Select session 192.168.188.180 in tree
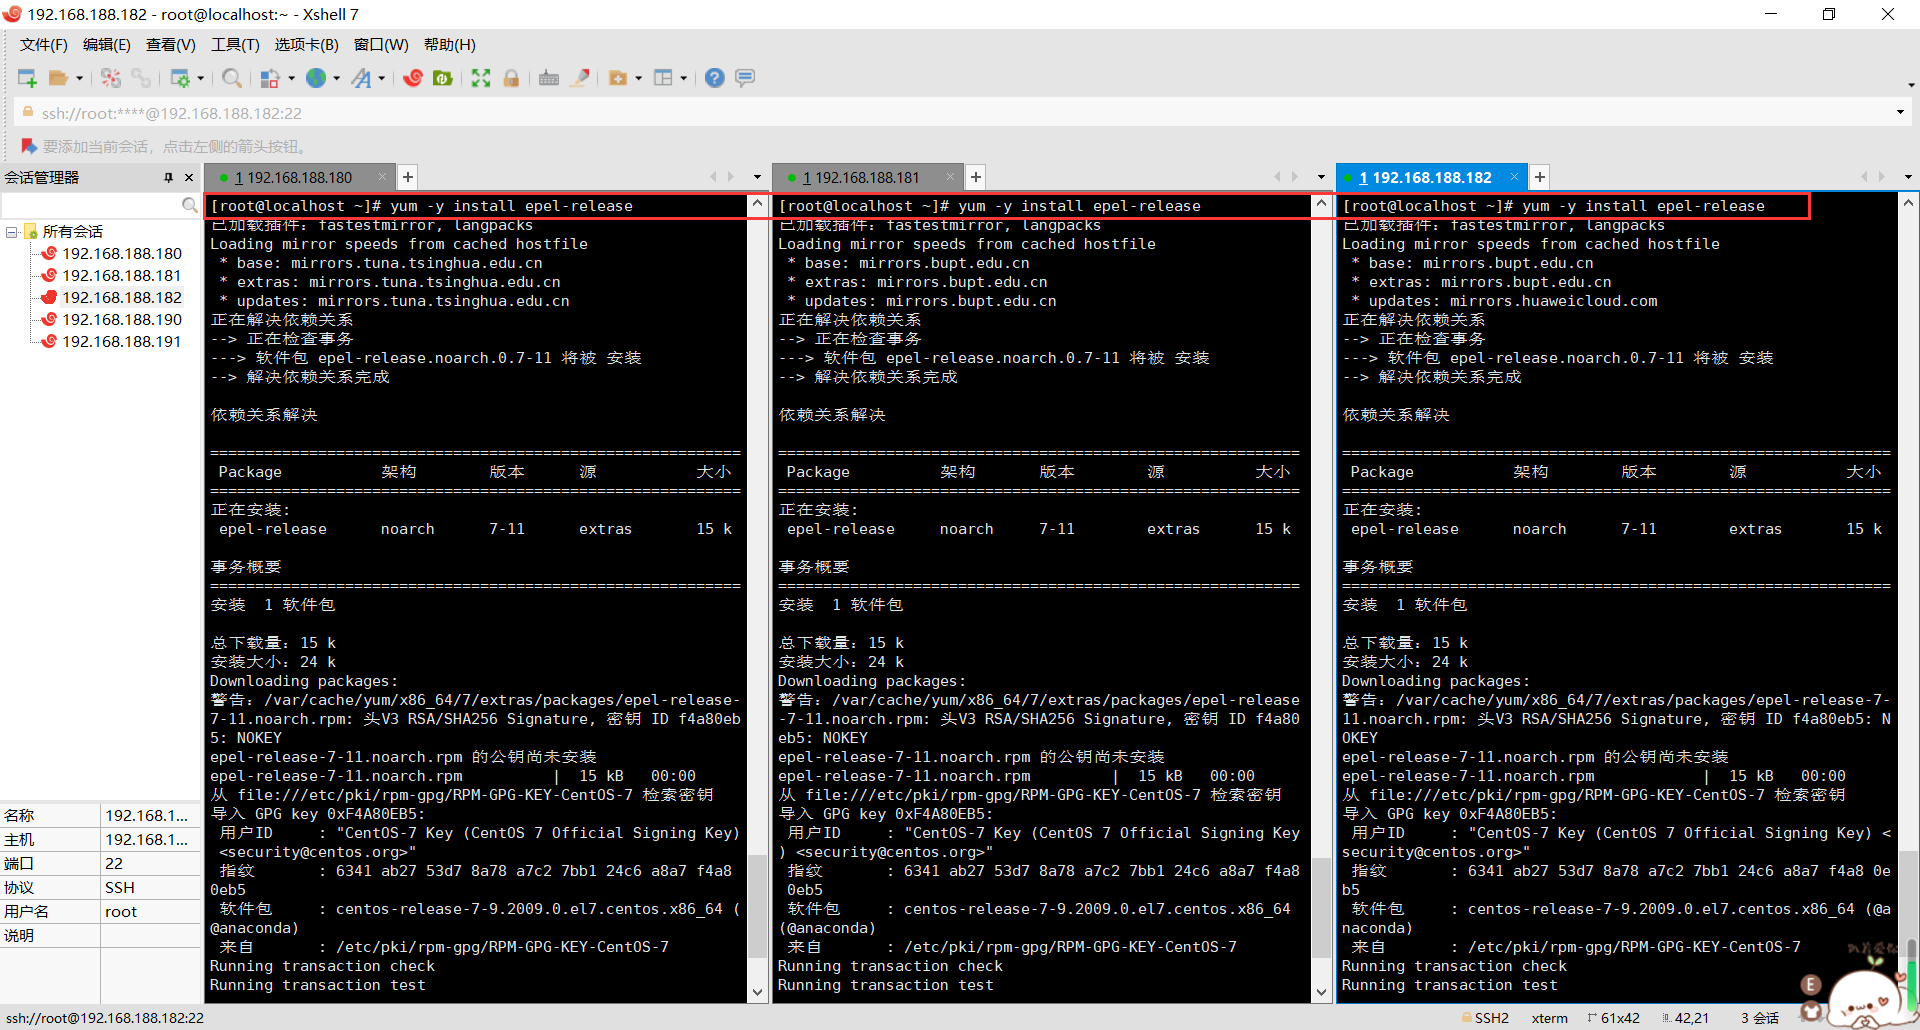The image size is (1920, 1030). click(x=122, y=254)
